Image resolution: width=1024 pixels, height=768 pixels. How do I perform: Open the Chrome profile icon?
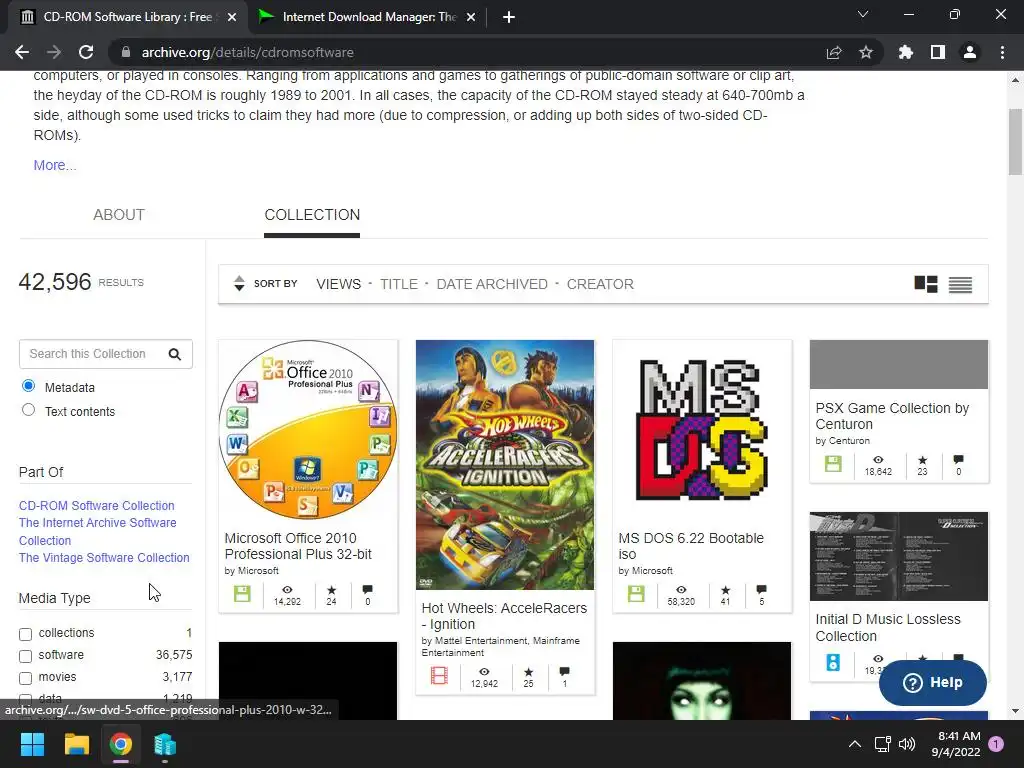[970, 52]
